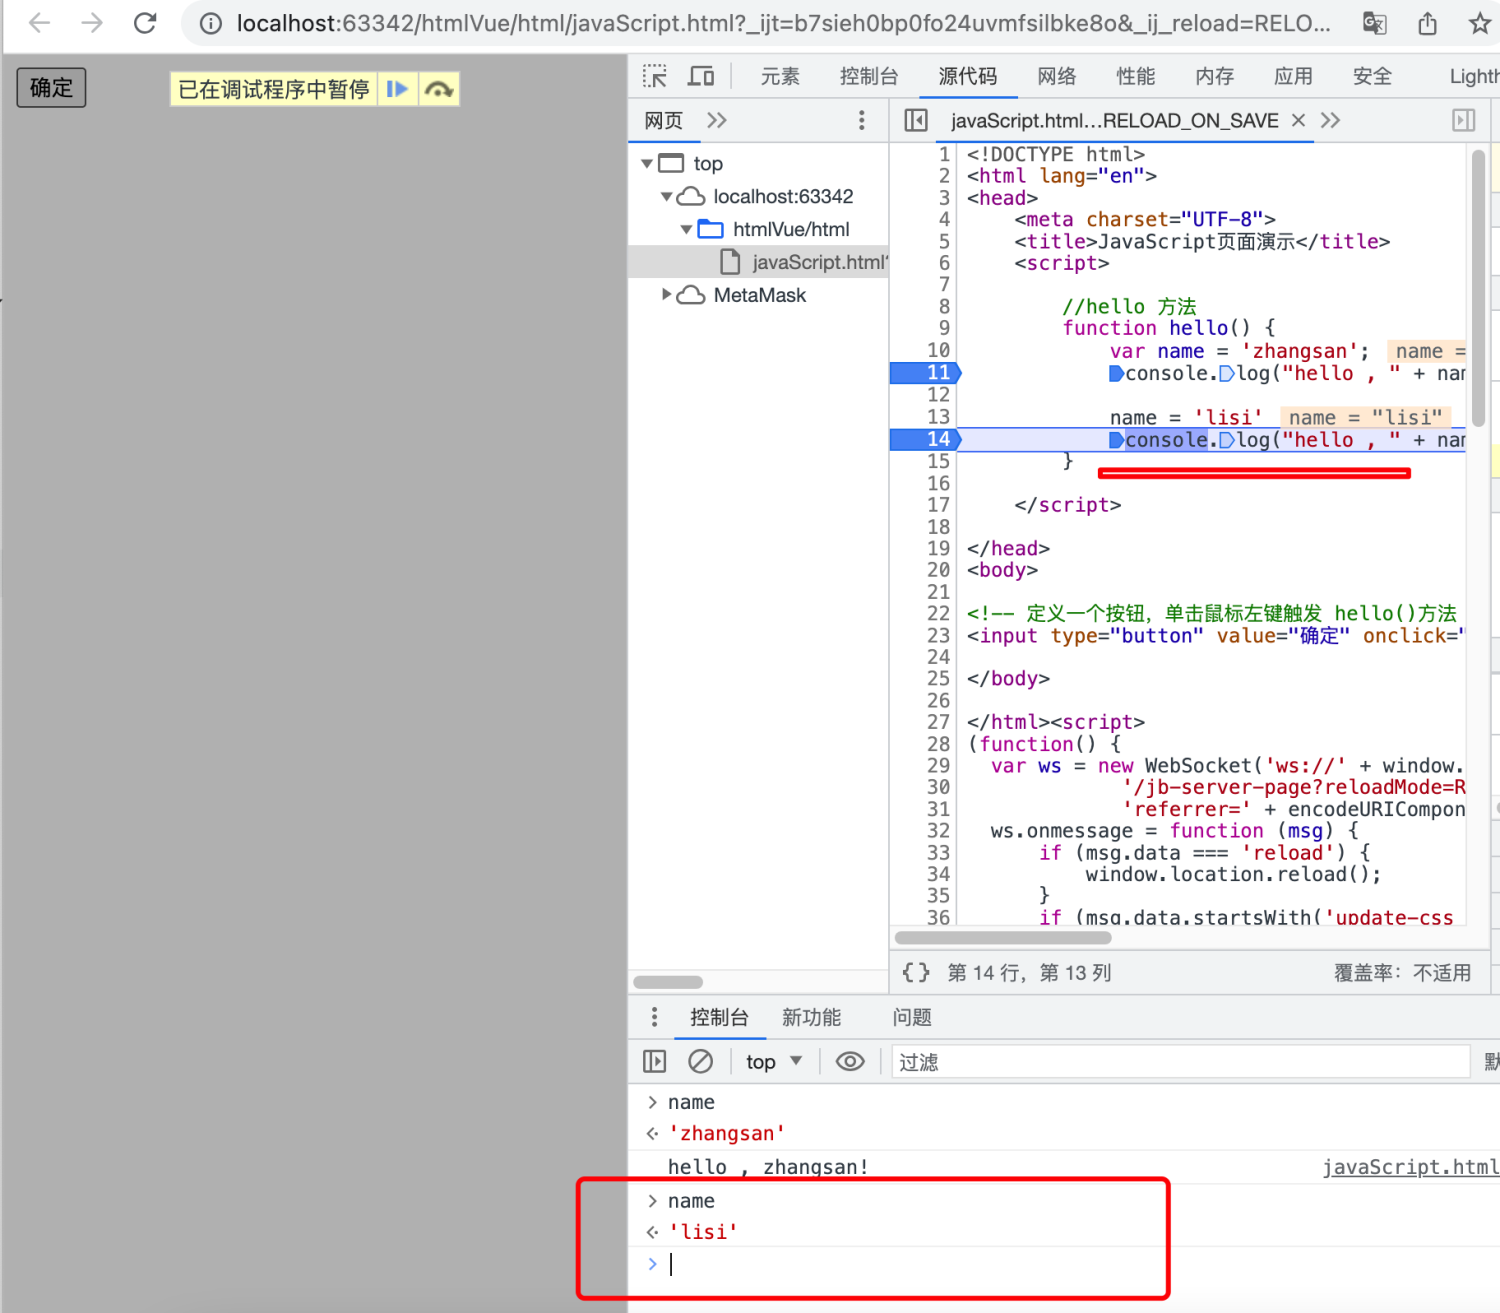Viewport: 1500px width, 1313px height.
Task: Click line number 10 in the gutter
Action: 938,351
